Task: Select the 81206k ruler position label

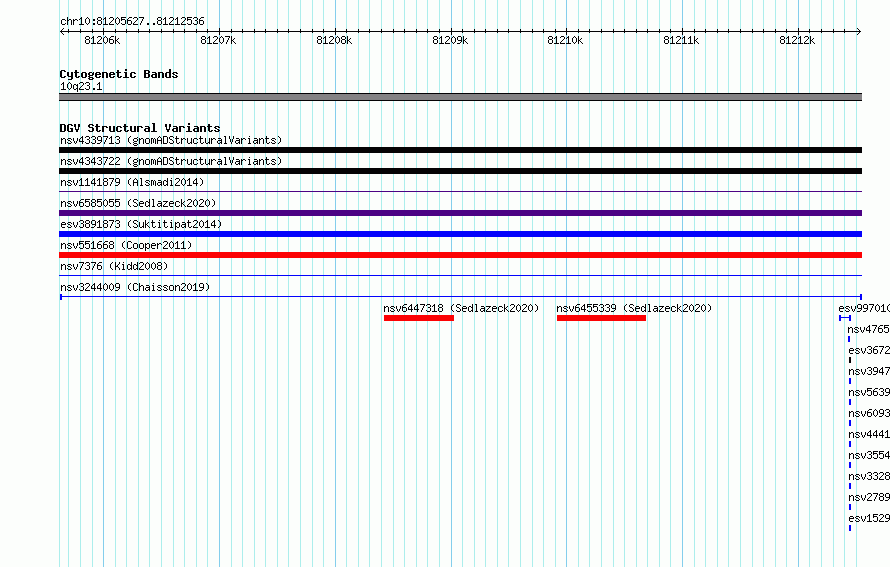Action: tap(102, 40)
